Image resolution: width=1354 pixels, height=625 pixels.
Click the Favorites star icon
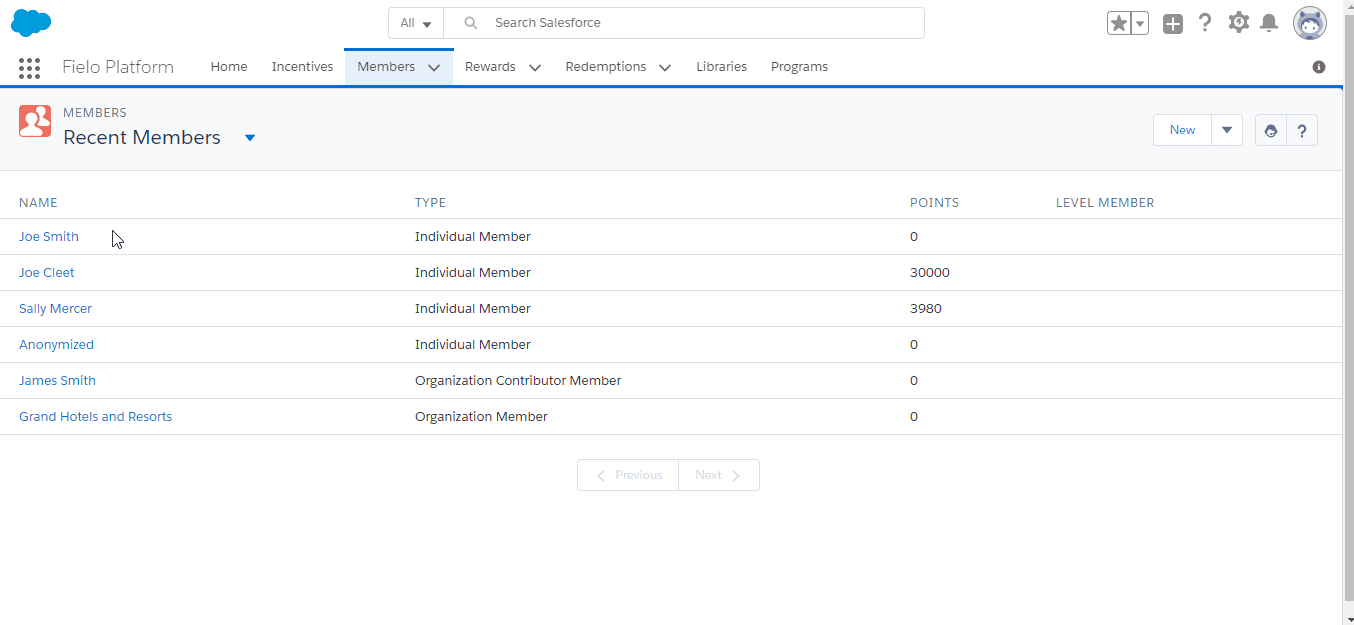[1119, 23]
